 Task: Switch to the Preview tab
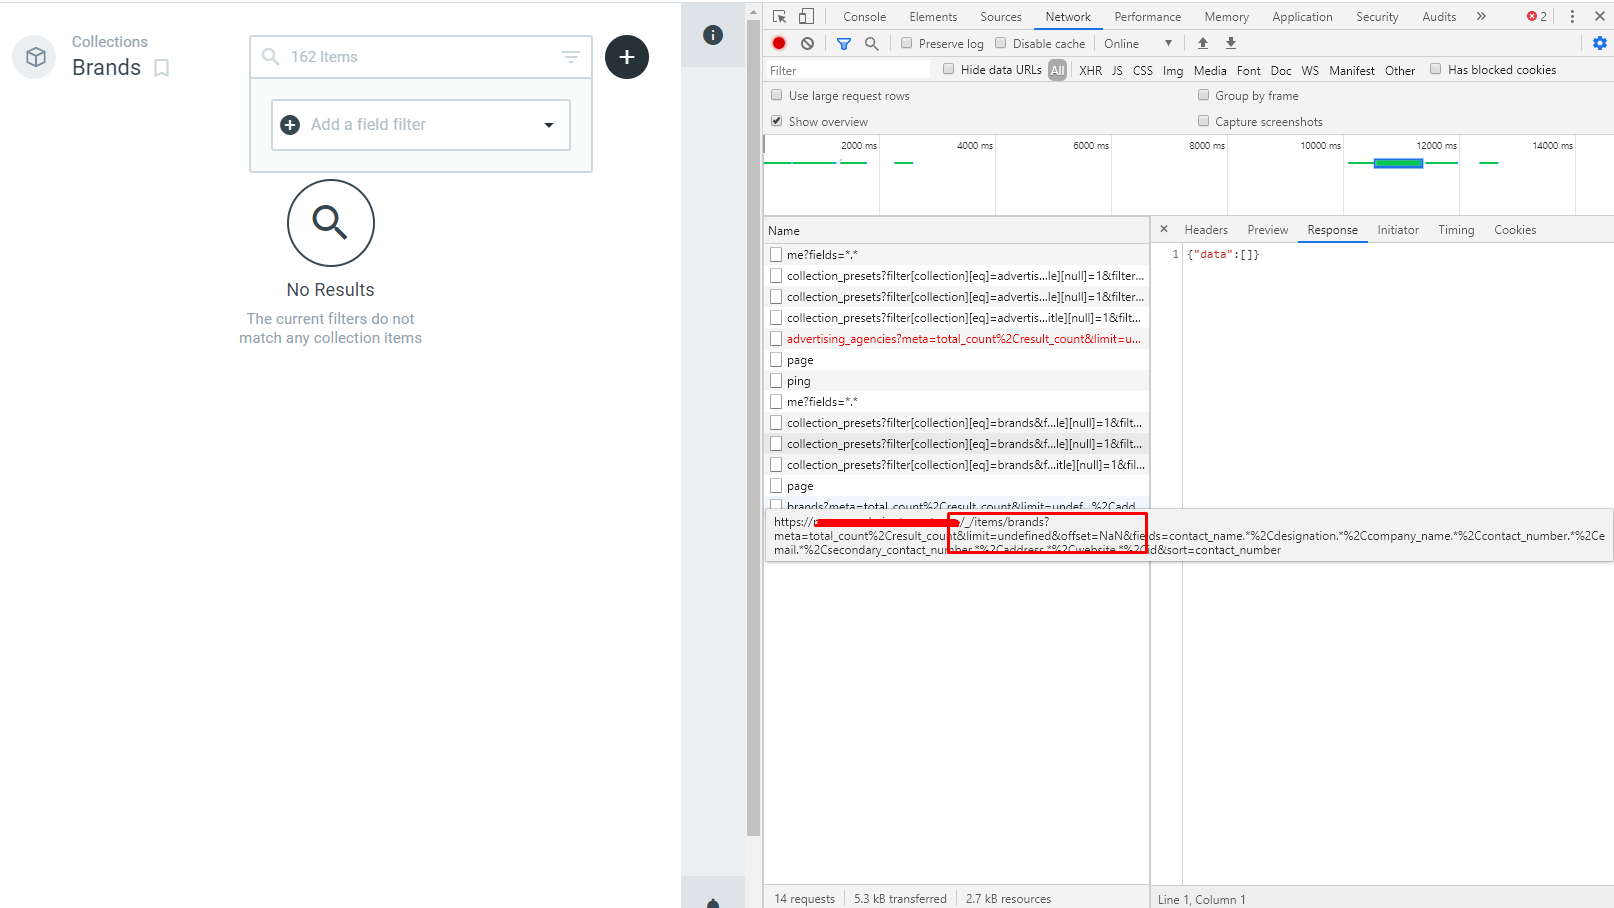click(x=1267, y=230)
